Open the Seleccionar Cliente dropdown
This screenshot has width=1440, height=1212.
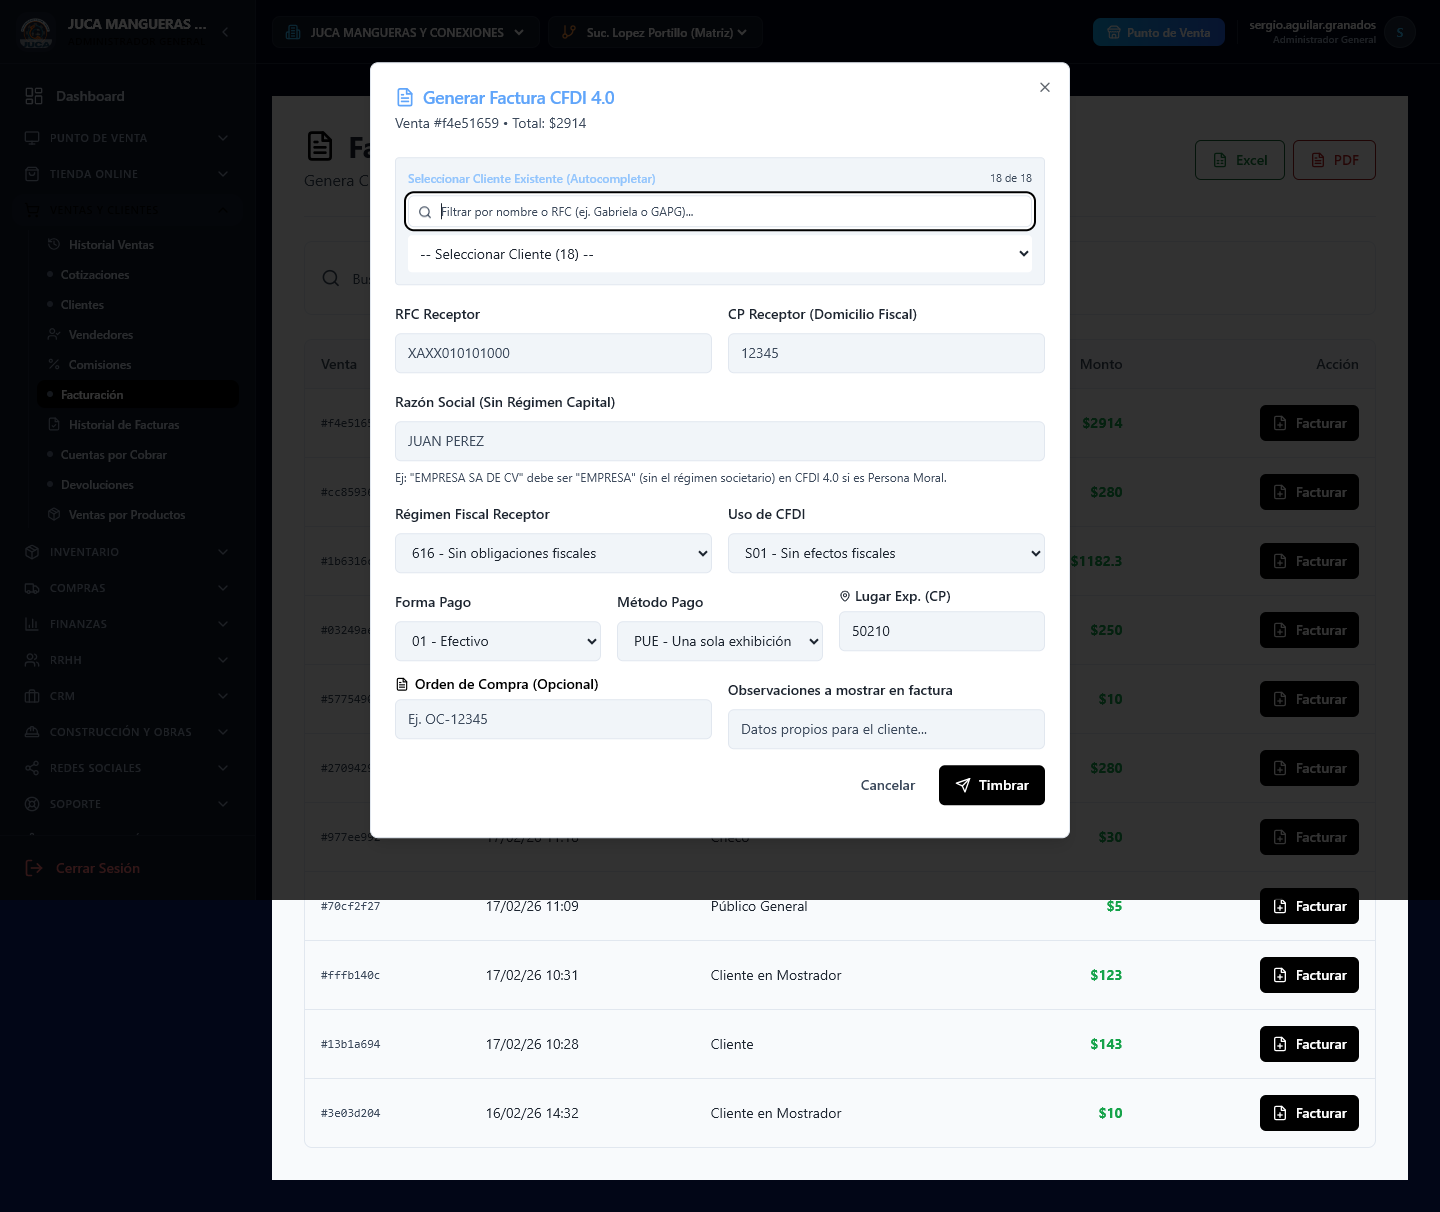pyautogui.click(x=720, y=254)
